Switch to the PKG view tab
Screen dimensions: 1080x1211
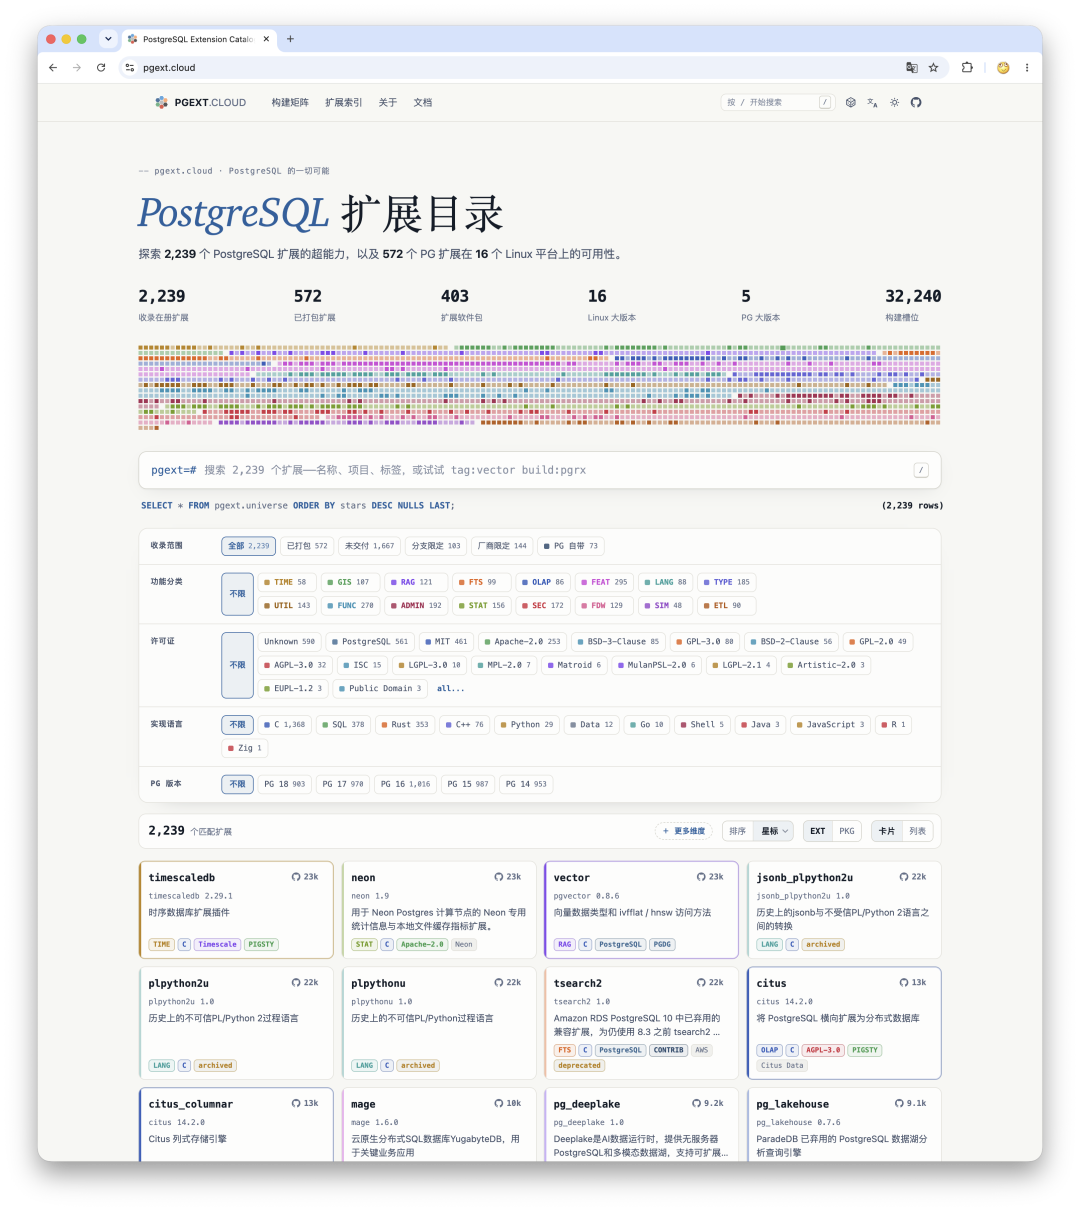[847, 831]
